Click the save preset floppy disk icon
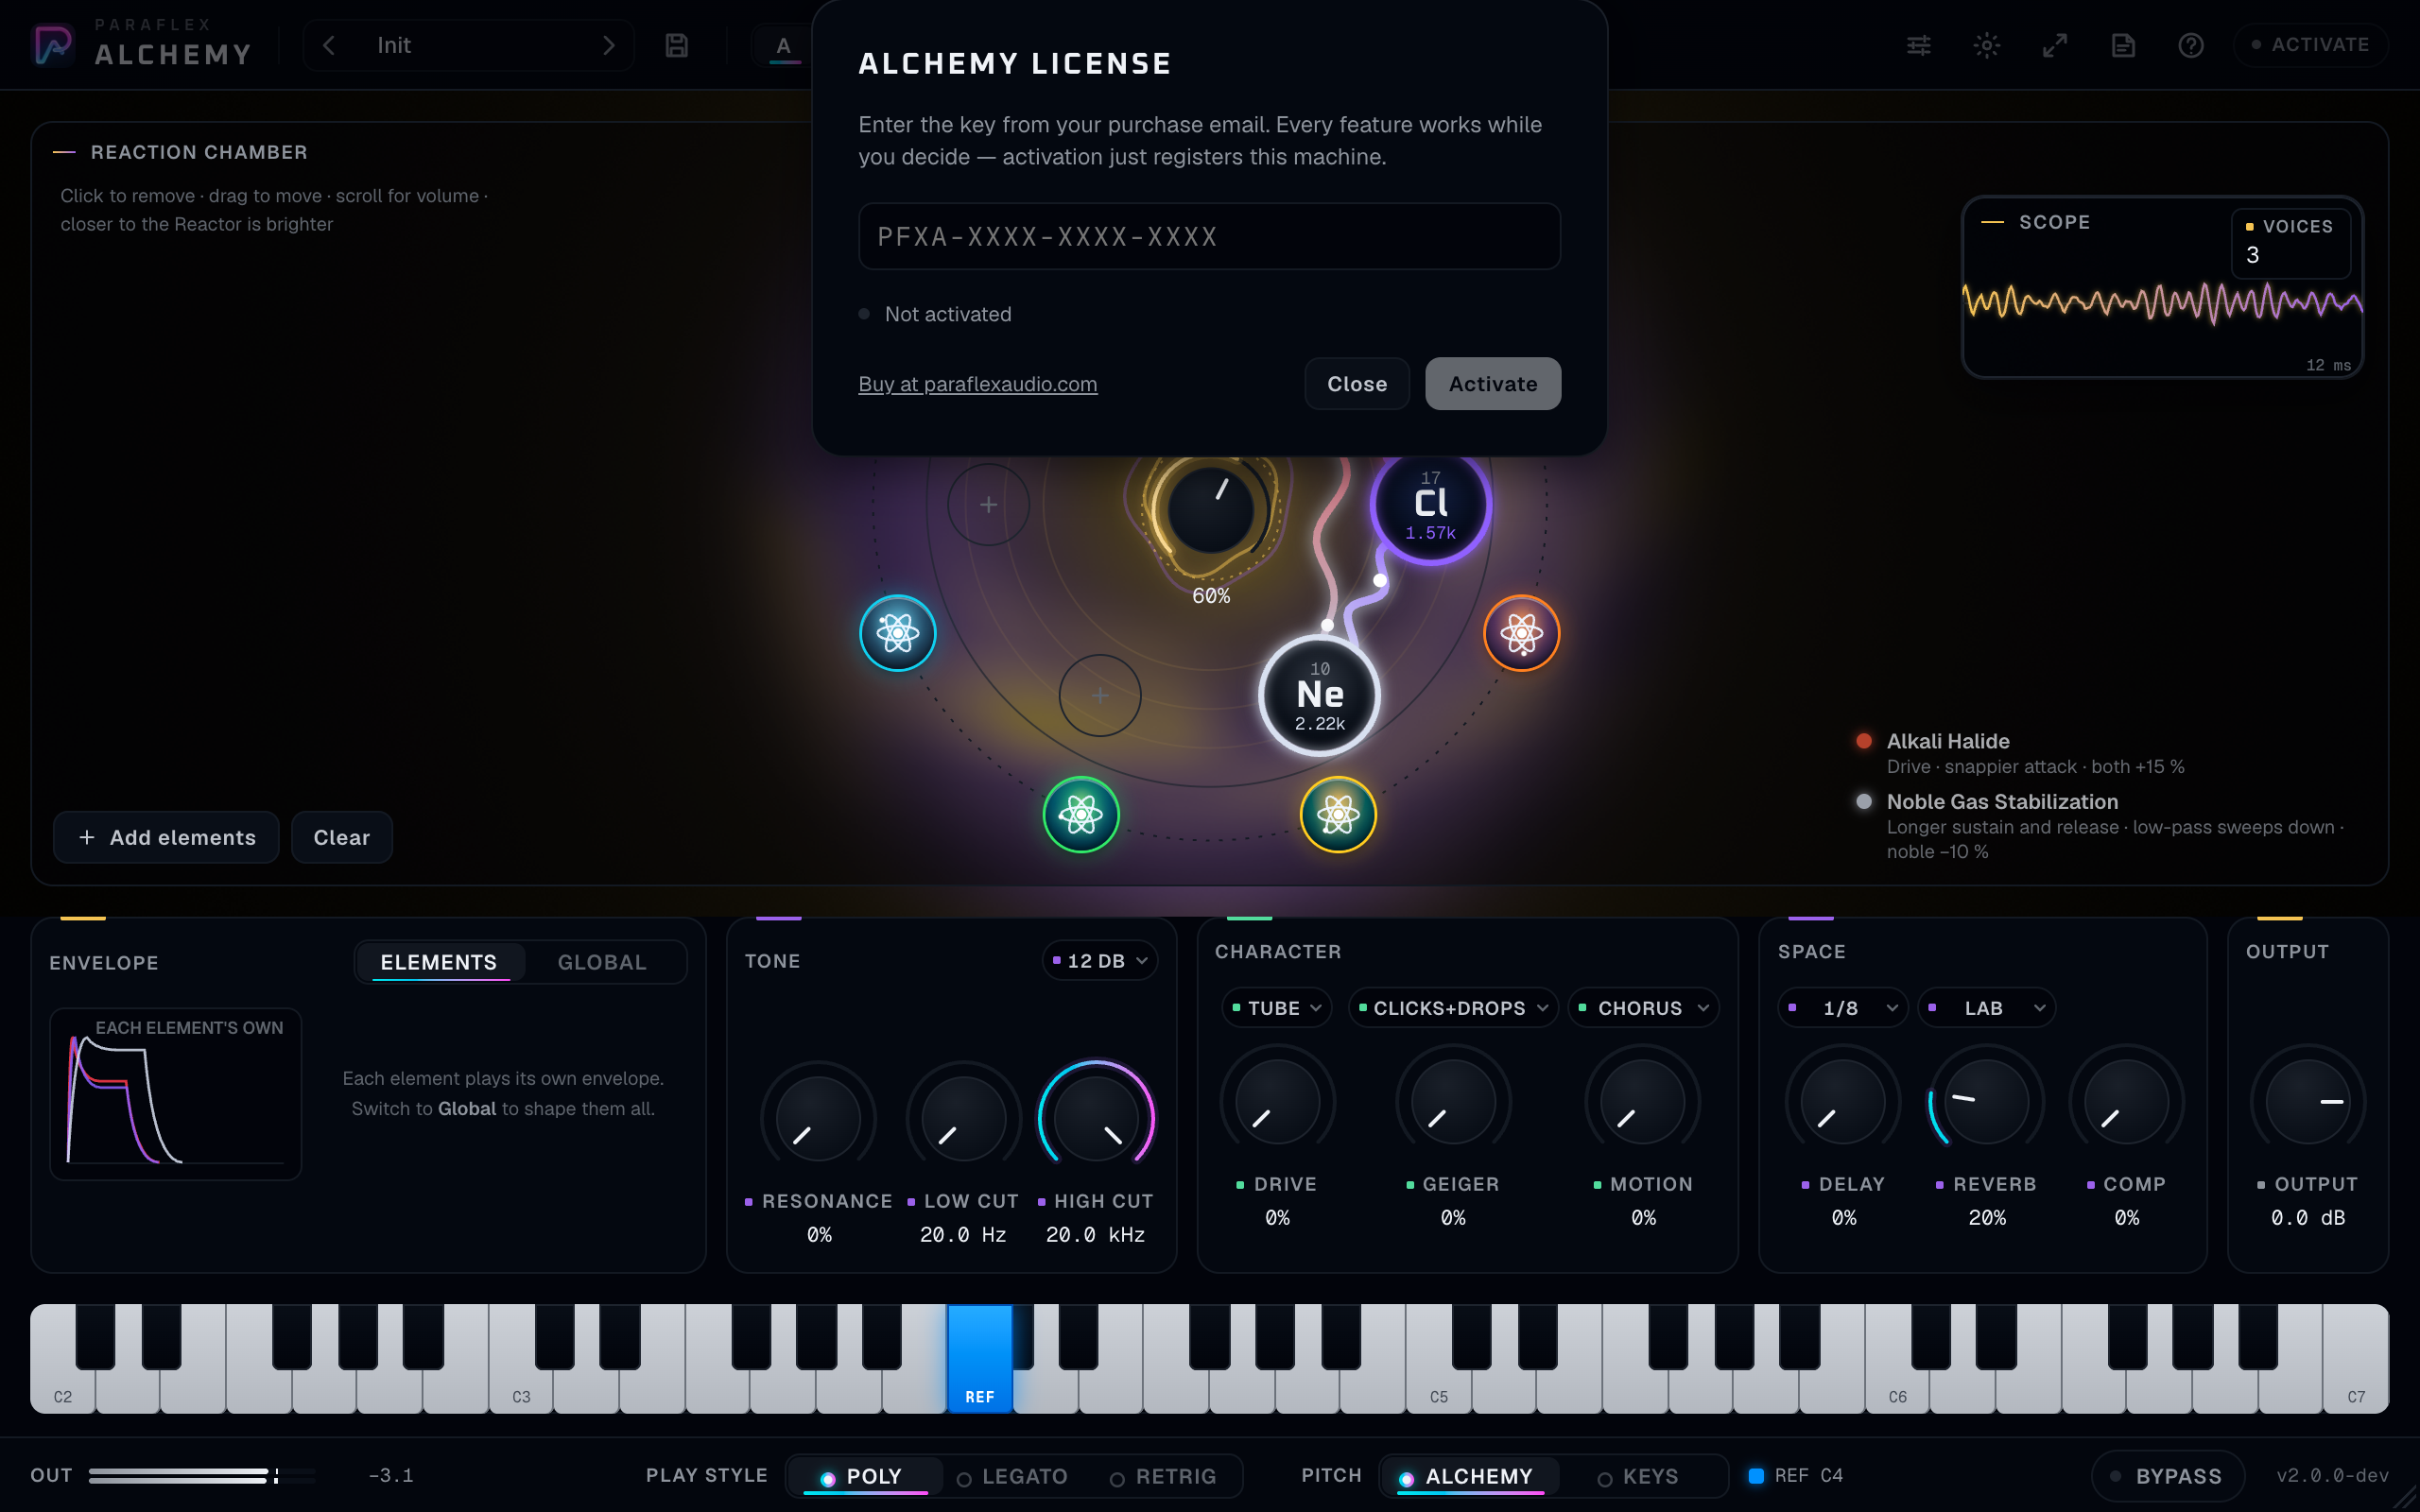The height and width of the screenshot is (1512, 2420). coord(677,45)
